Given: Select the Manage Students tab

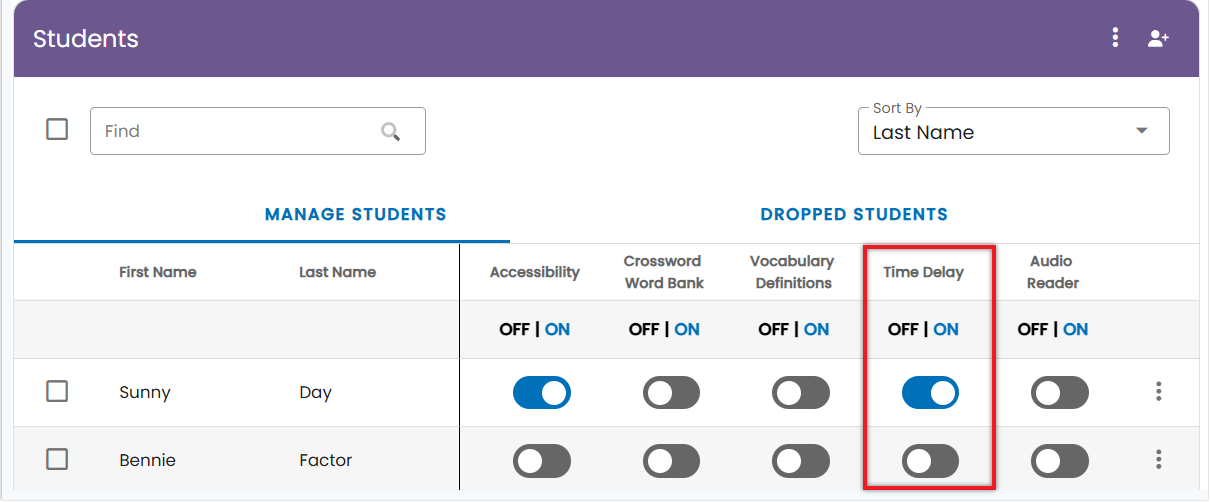Looking at the screenshot, I should tap(356, 214).
